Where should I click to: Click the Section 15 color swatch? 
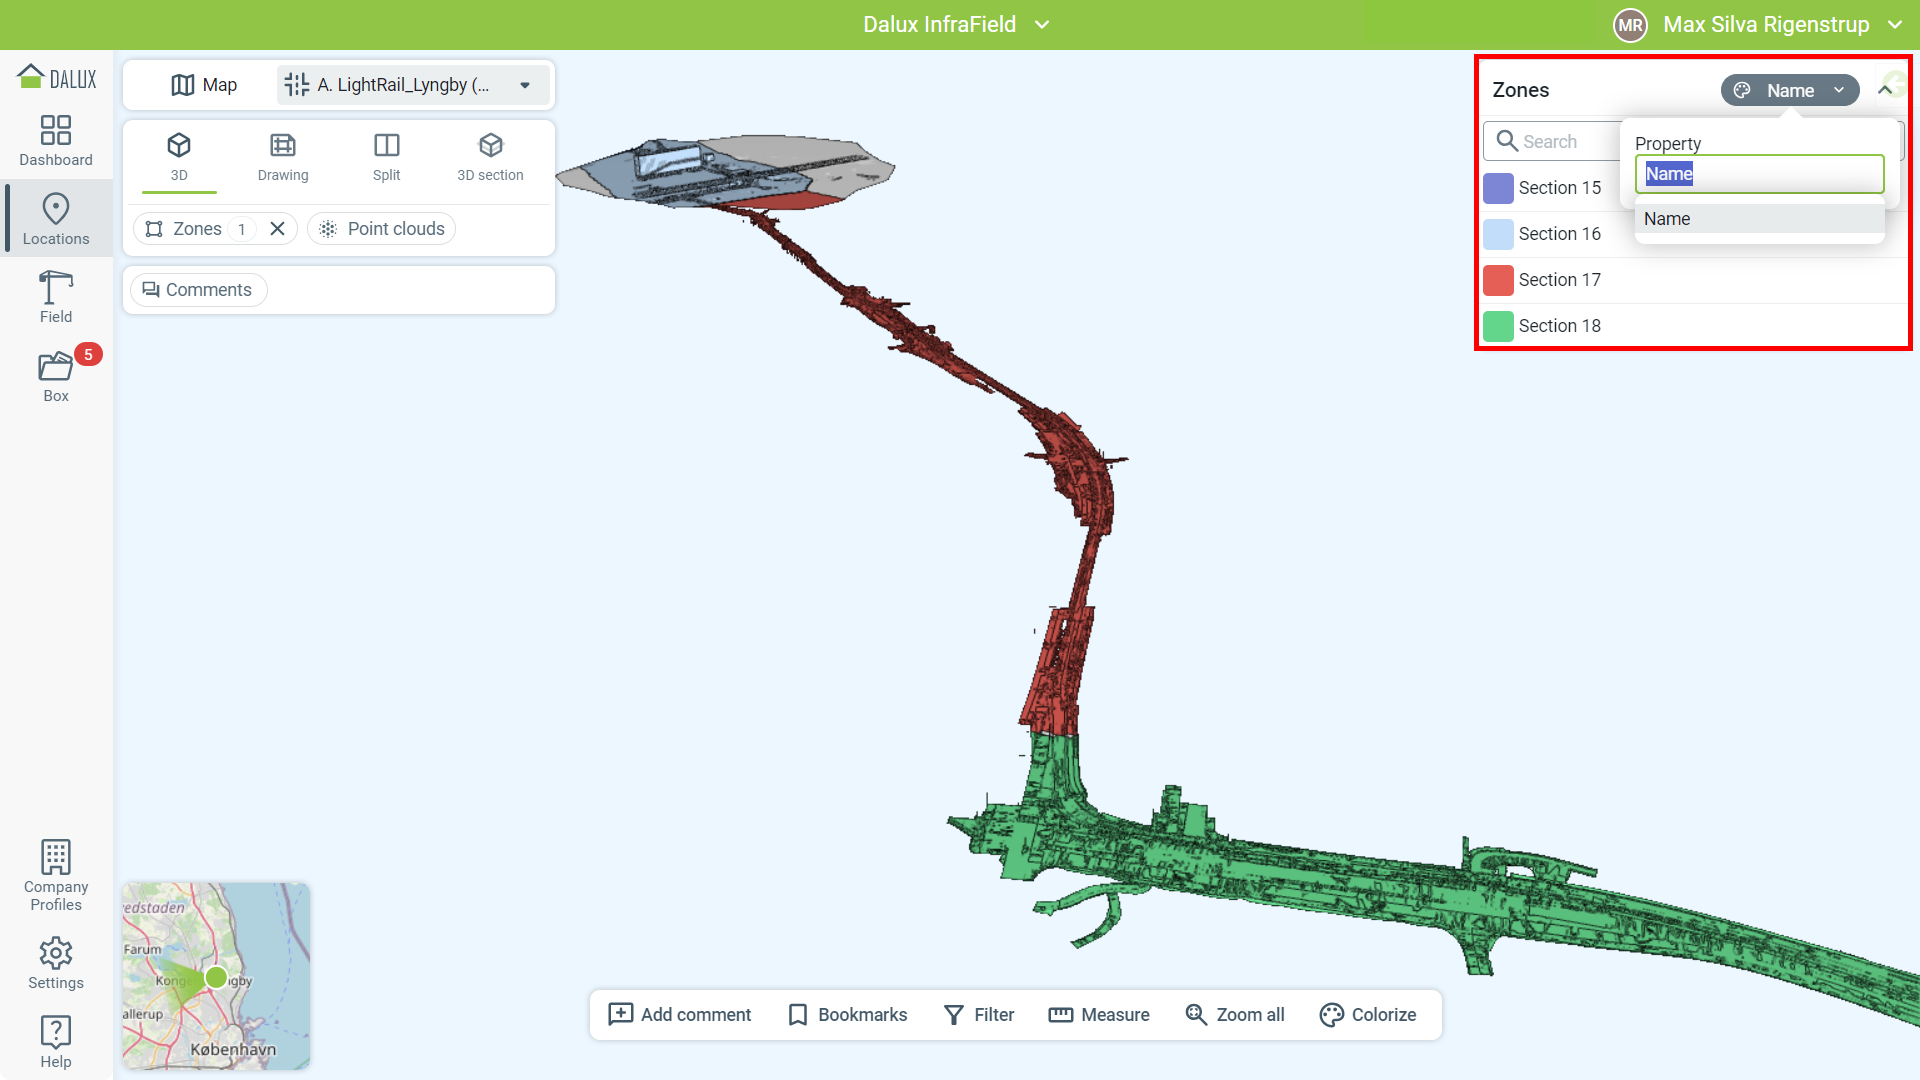coord(1498,188)
